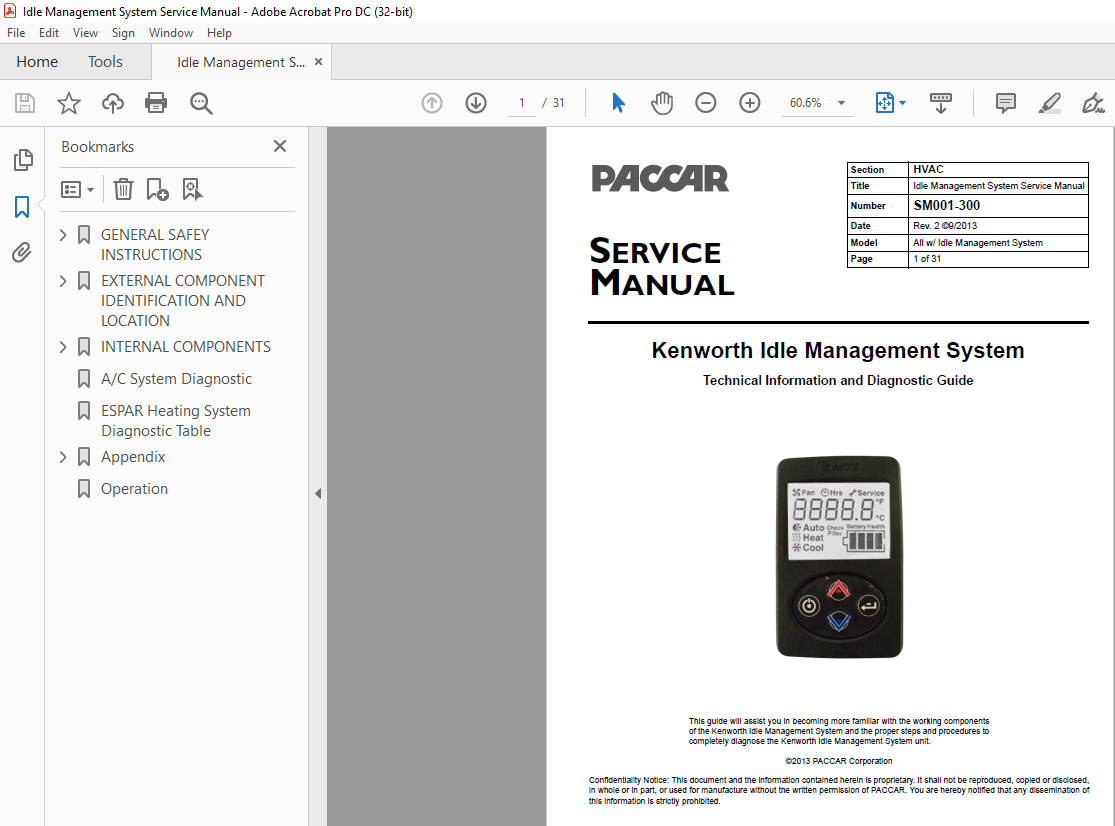This screenshot has width=1115, height=826.
Task: Open the bookmarks options dropdown
Action: (78, 189)
